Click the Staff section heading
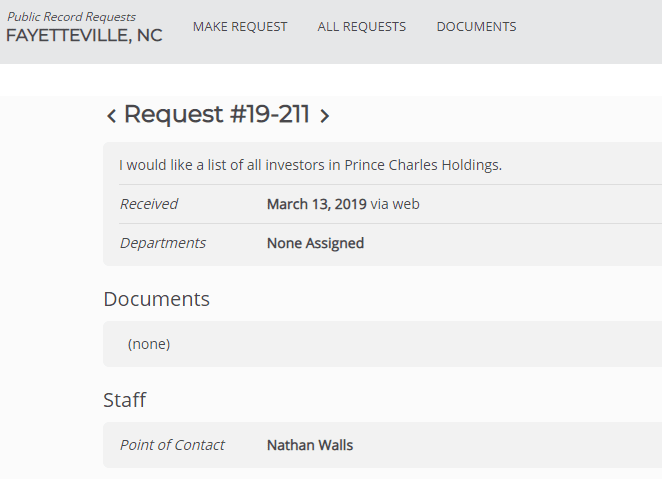The image size is (662, 479). coord(124,400)
